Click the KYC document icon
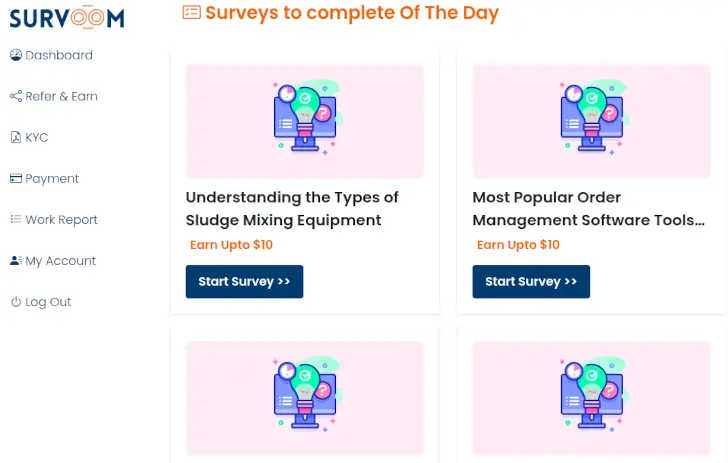Image resolution: width=728 pixels, height=463 pixels. (x=16, y=137)
